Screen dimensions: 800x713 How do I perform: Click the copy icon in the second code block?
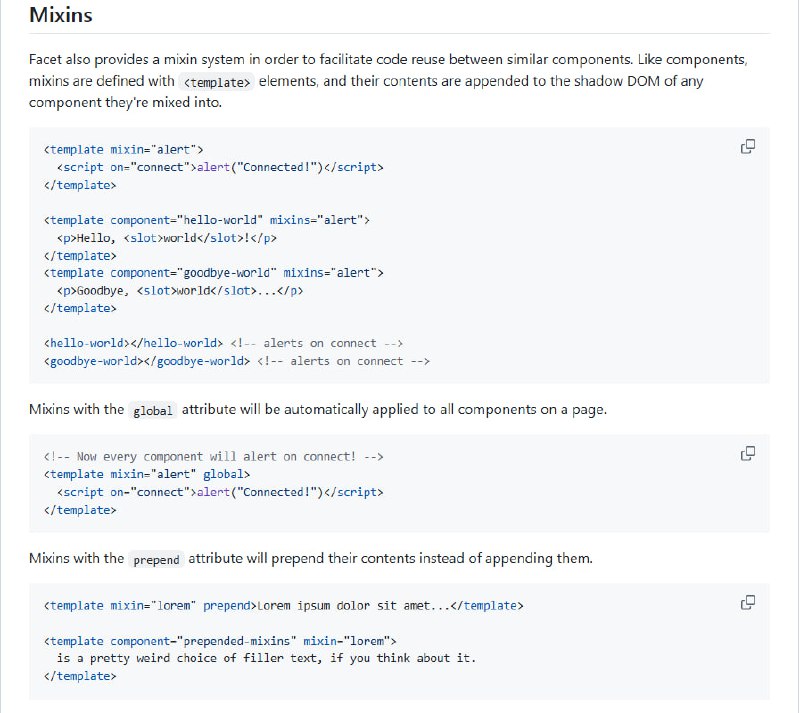pyautogui.click(x=747, y=453)
